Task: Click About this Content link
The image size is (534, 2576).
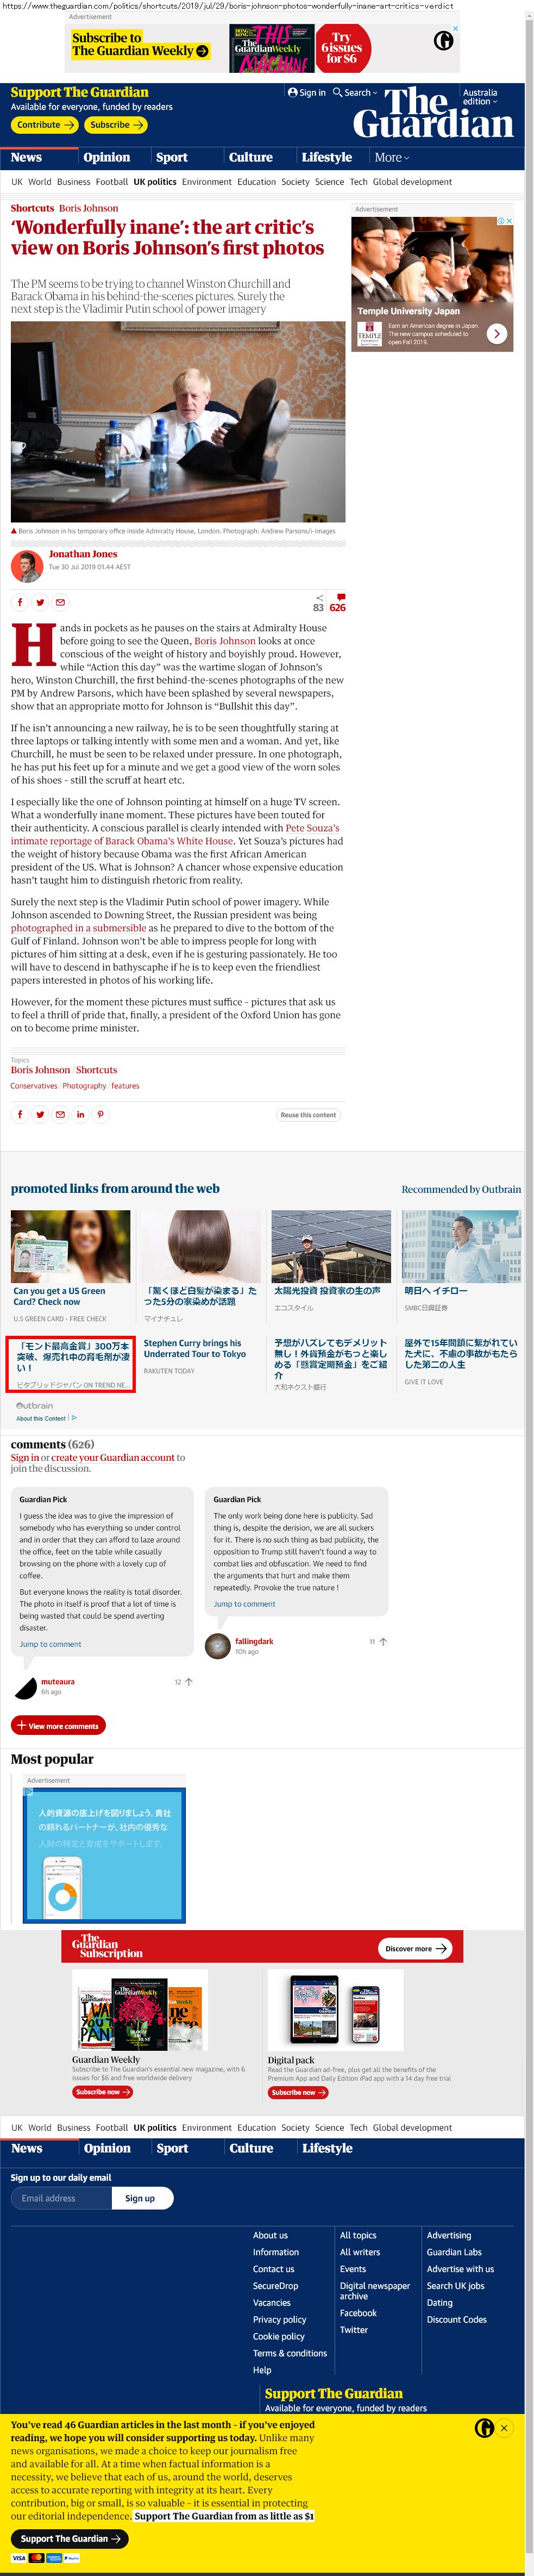Action: tap(41, 1418)
